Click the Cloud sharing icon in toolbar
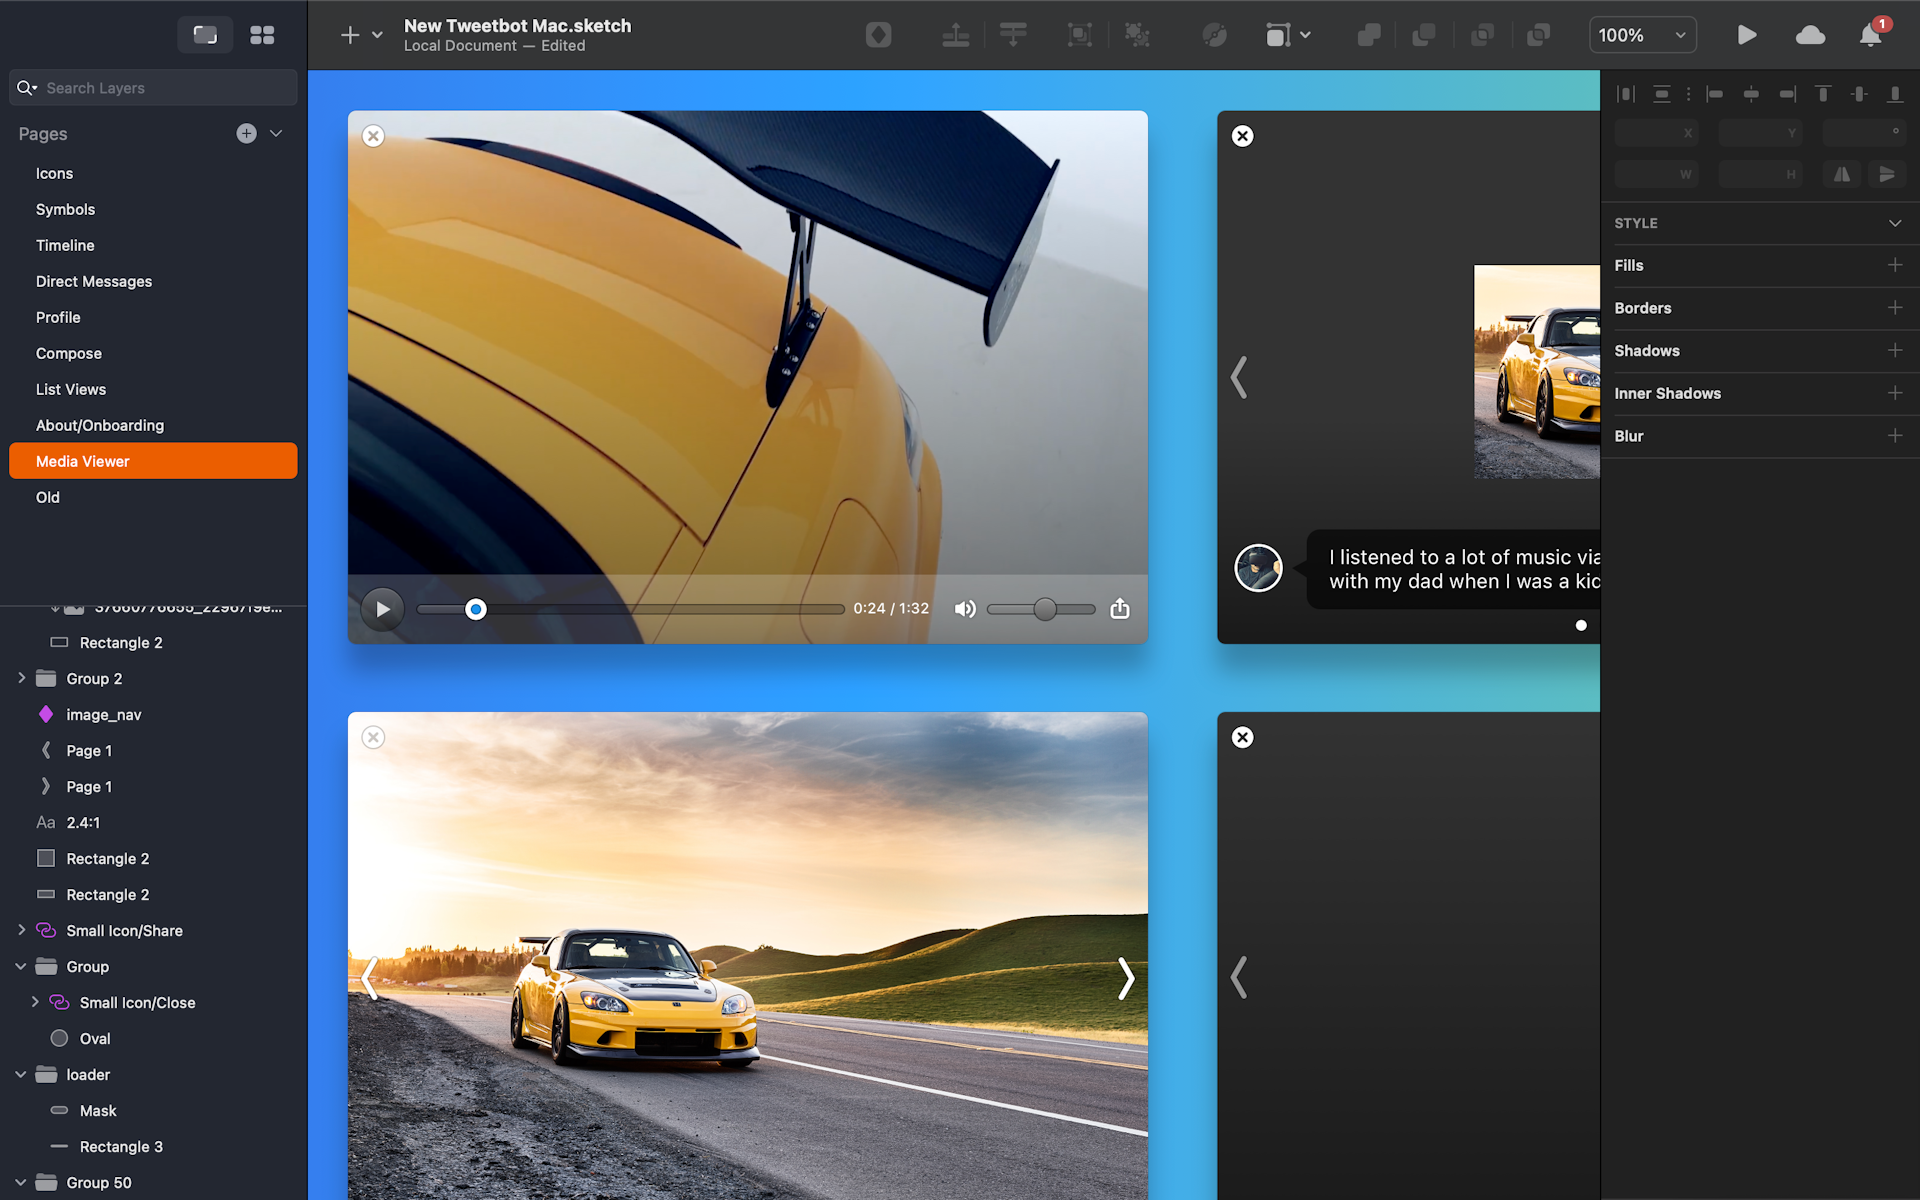 (1810, 34)
